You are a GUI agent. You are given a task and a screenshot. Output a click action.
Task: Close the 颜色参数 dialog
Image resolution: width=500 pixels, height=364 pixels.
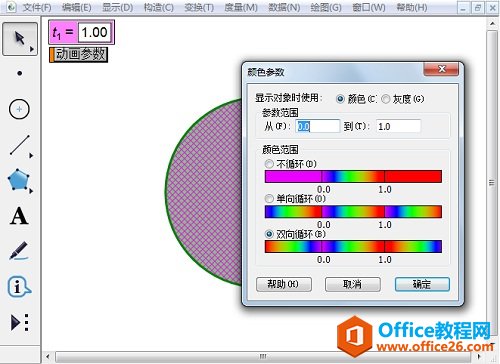coord(441,69)
